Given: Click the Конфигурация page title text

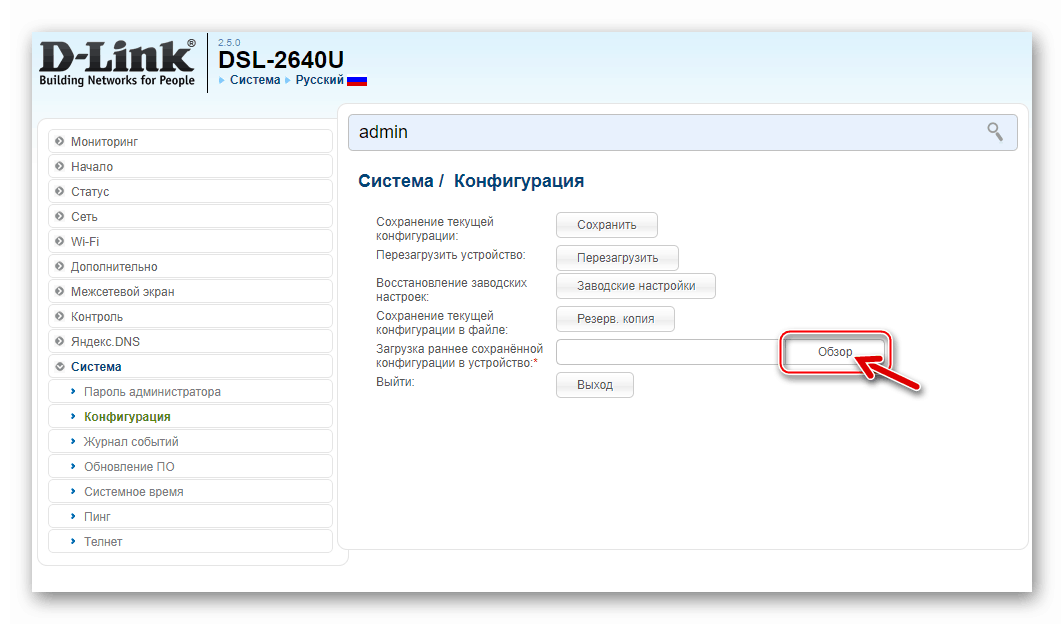Looking at the screenshot, I should [x=519, y=181].
